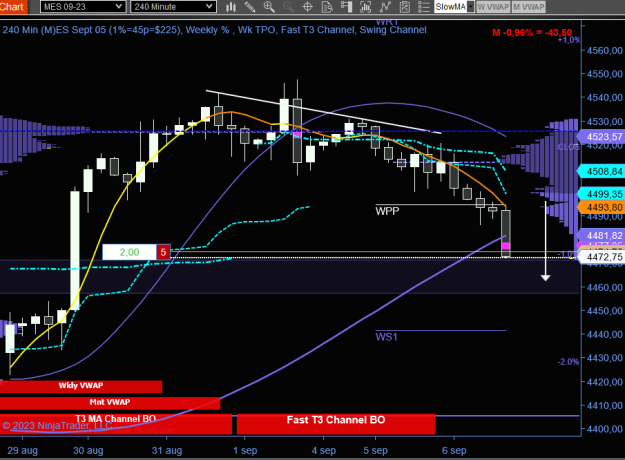Click the +1,0% weekly percent label
Viewport: 625px width, 460px height.
[x=568, y=40]
